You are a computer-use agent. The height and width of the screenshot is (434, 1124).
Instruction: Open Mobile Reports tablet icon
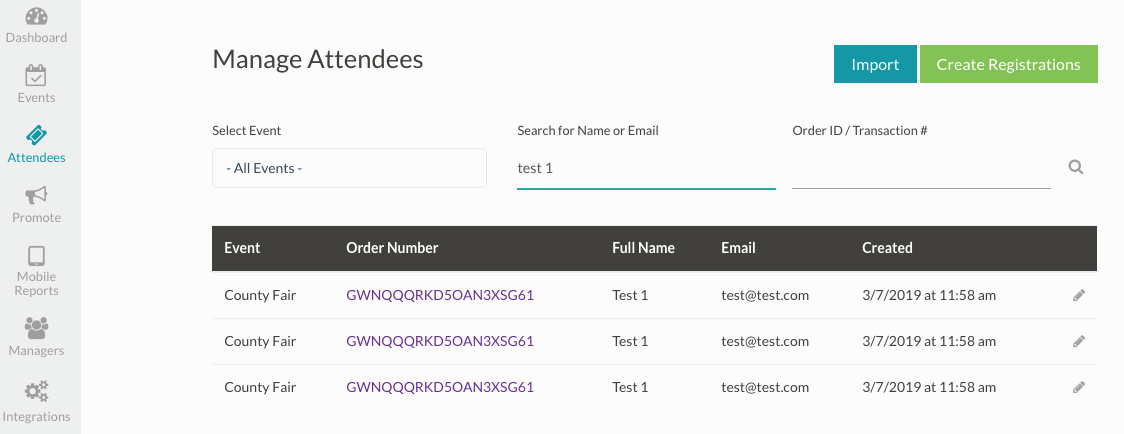[x=36, y=255]
